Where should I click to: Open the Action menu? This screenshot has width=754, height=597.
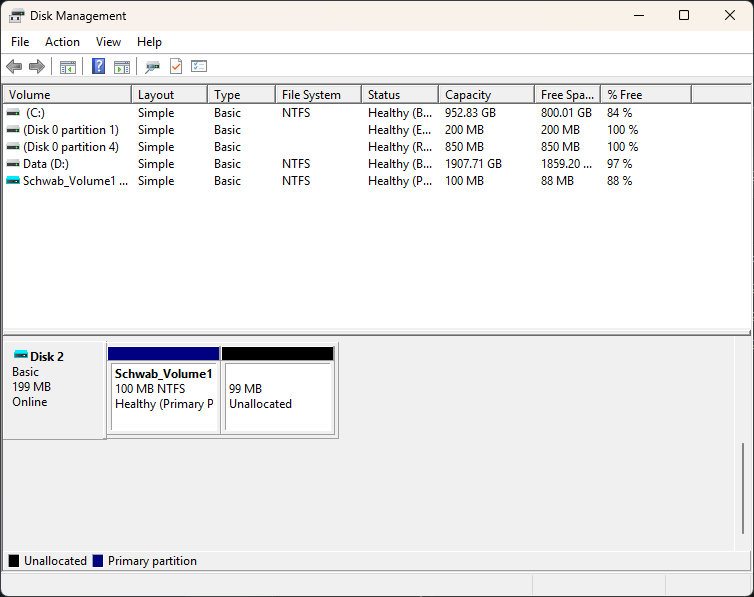[63, 42]
